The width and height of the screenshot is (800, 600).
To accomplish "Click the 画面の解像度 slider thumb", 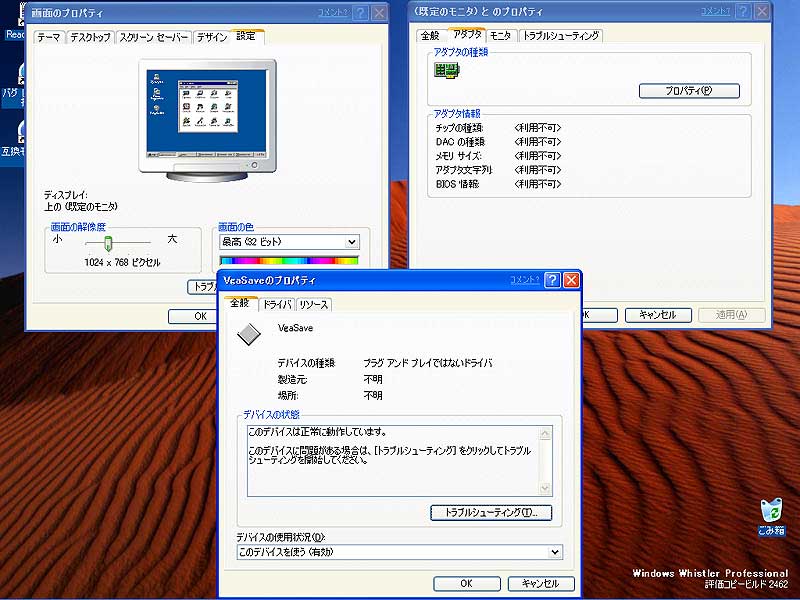I will pyautogui.click(x=108, y=243).
